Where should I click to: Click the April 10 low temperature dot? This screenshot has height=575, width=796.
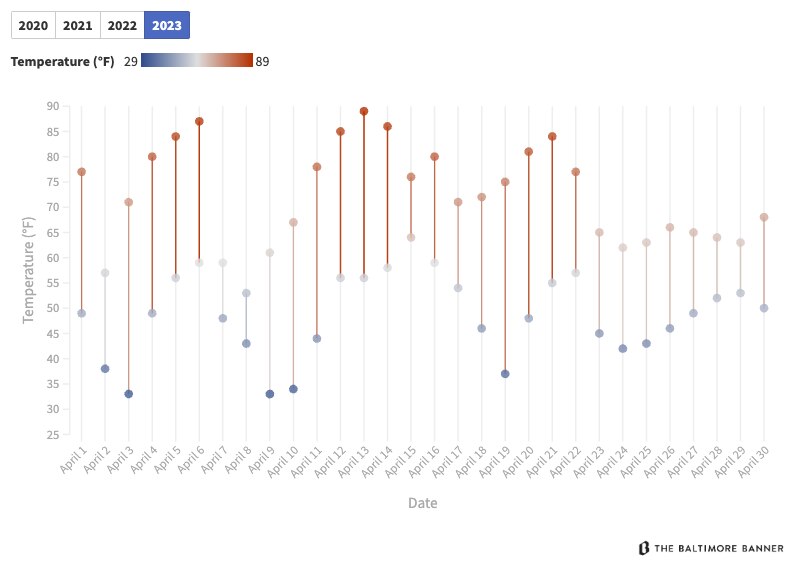tap(294, 389)
